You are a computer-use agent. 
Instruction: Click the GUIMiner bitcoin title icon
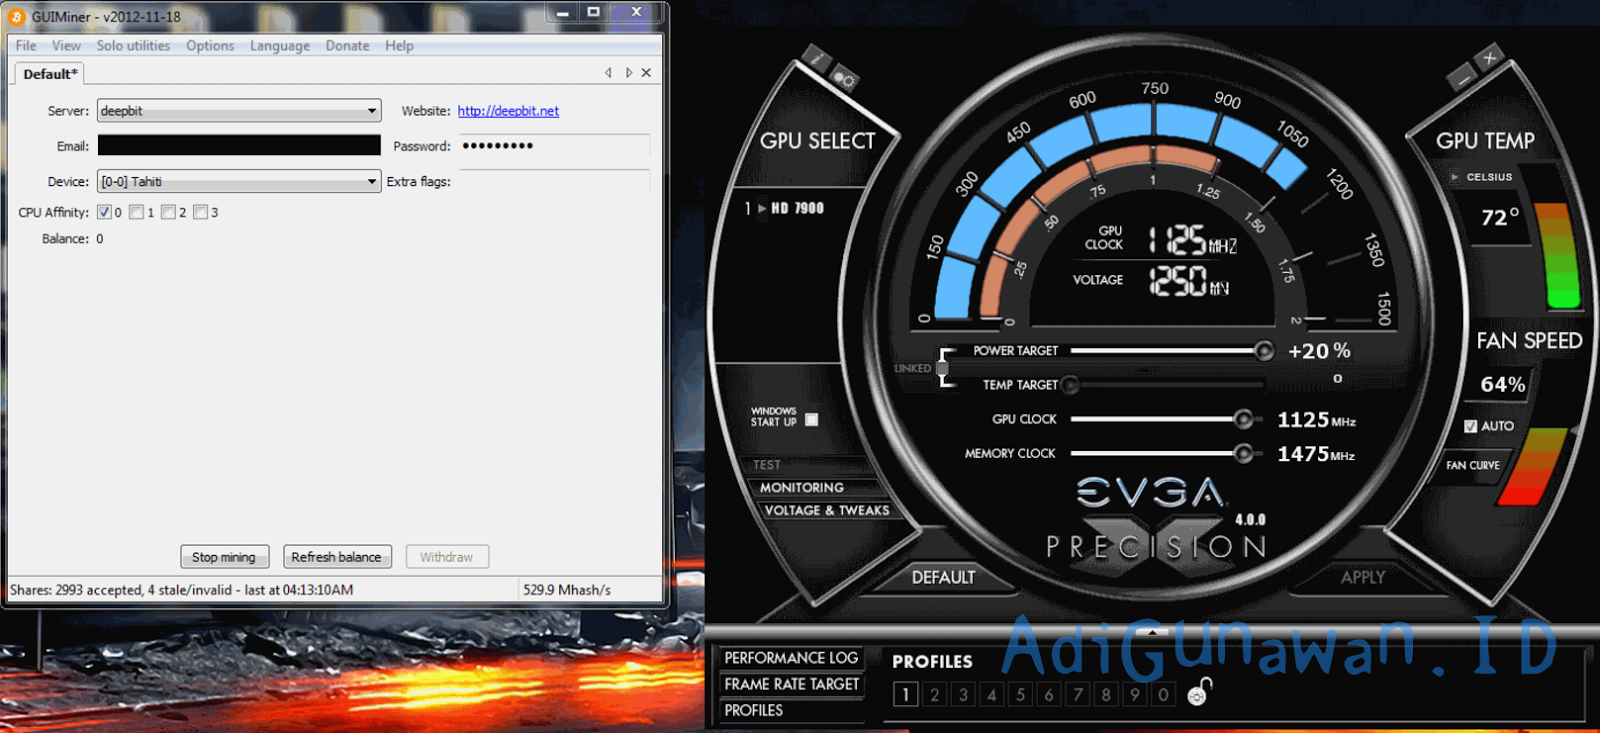pyautogui.click(x=17, y=16)
